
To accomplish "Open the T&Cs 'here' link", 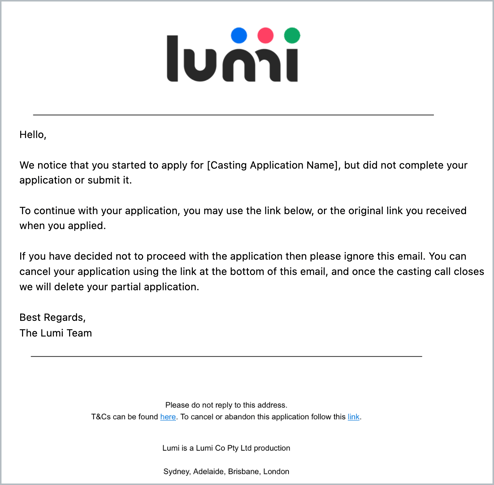I will pos(168,417).
